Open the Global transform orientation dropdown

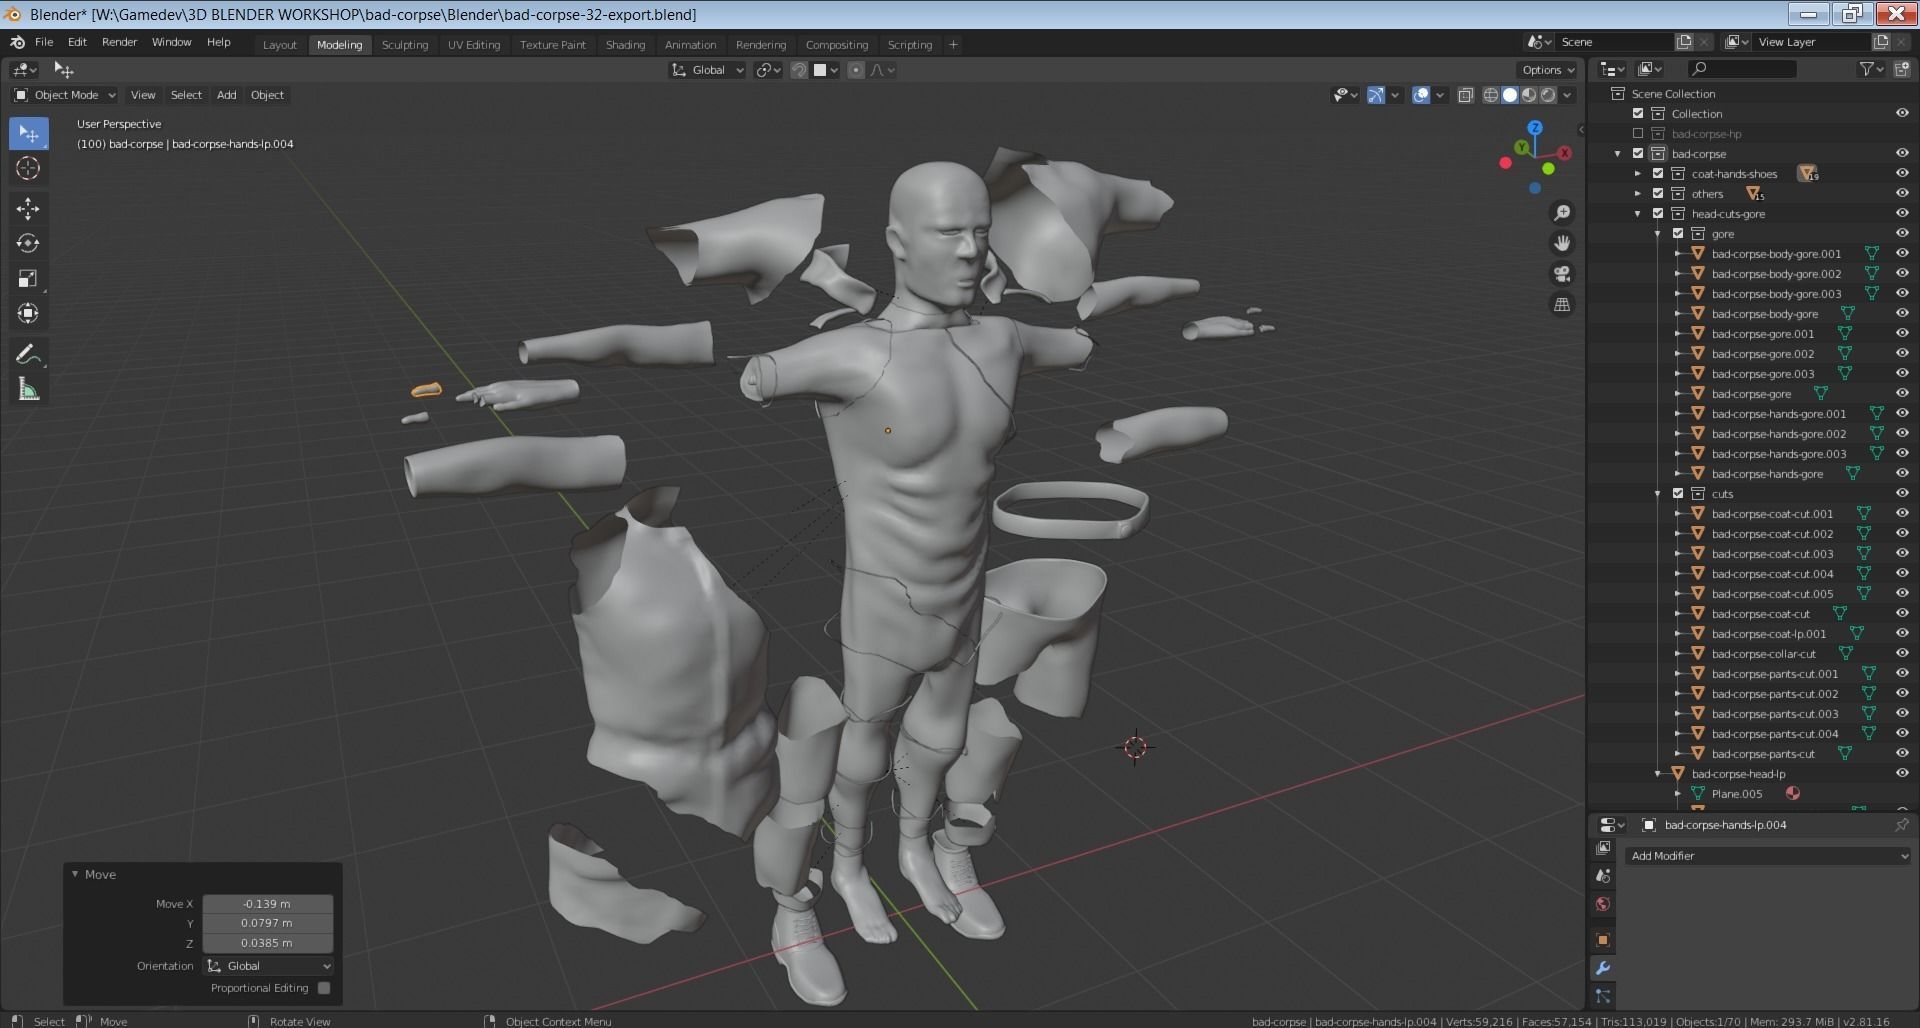708,70
